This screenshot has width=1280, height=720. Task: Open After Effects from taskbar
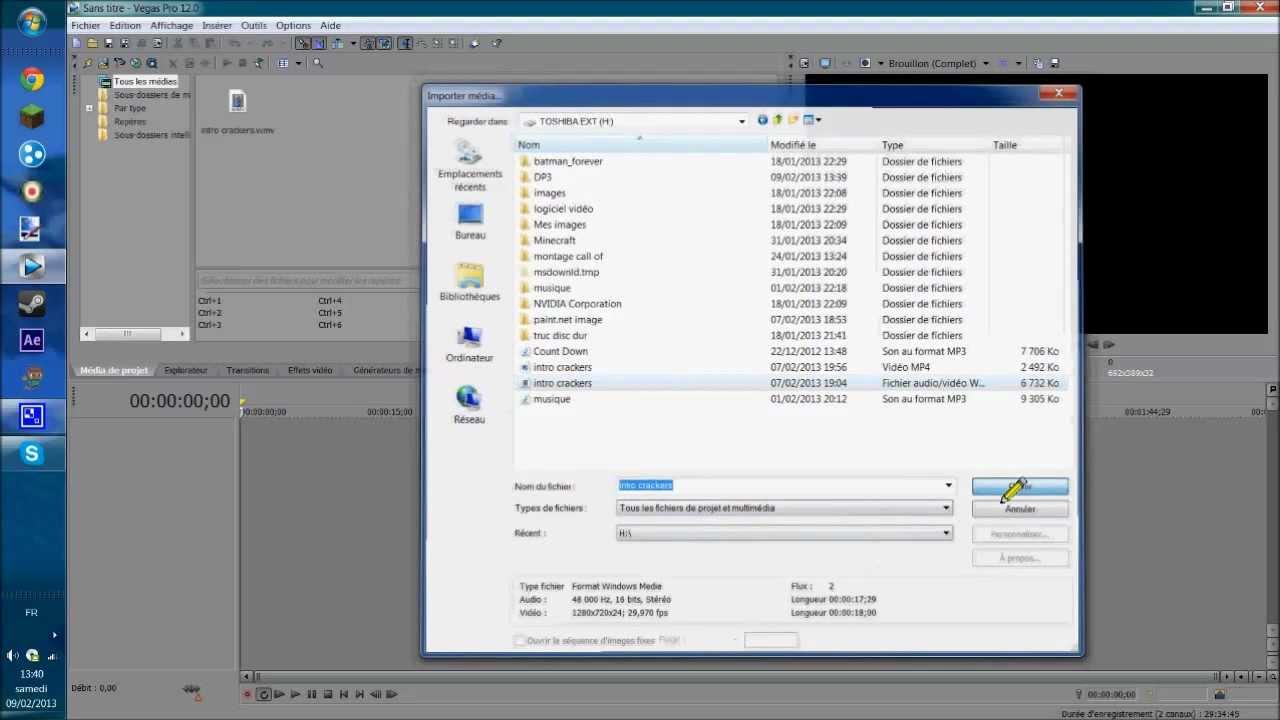[32, 340]
